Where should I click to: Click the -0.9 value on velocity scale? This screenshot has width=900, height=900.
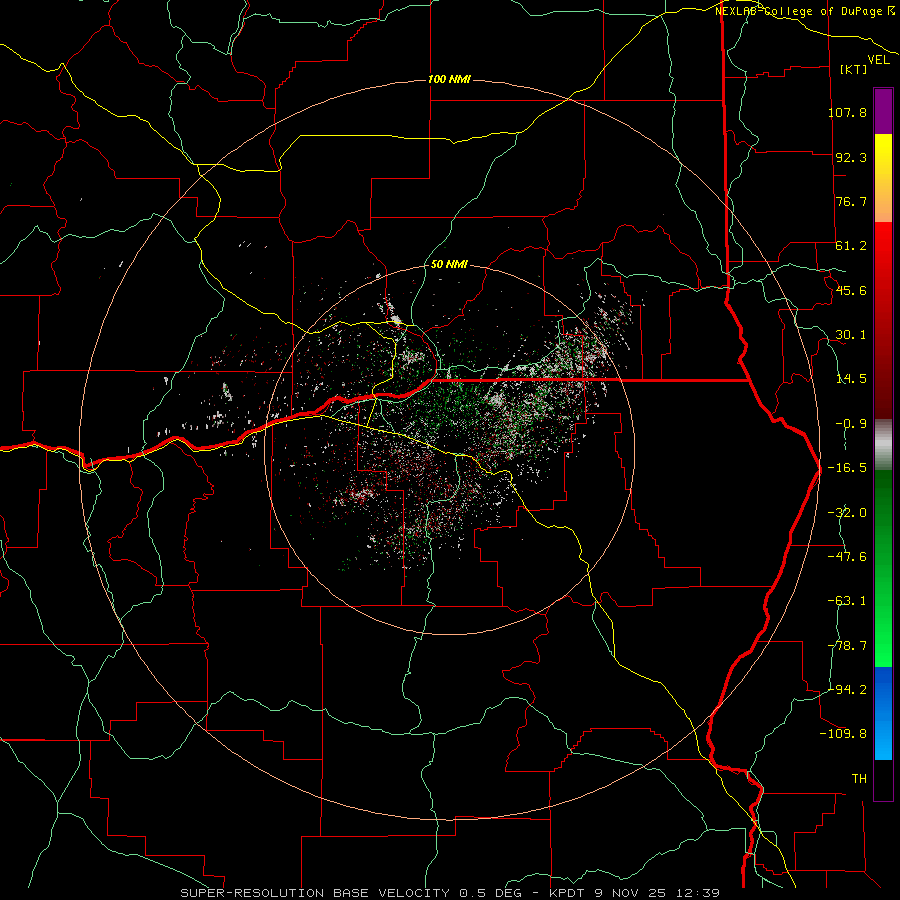pyautogui.click(x=851, y=424)
